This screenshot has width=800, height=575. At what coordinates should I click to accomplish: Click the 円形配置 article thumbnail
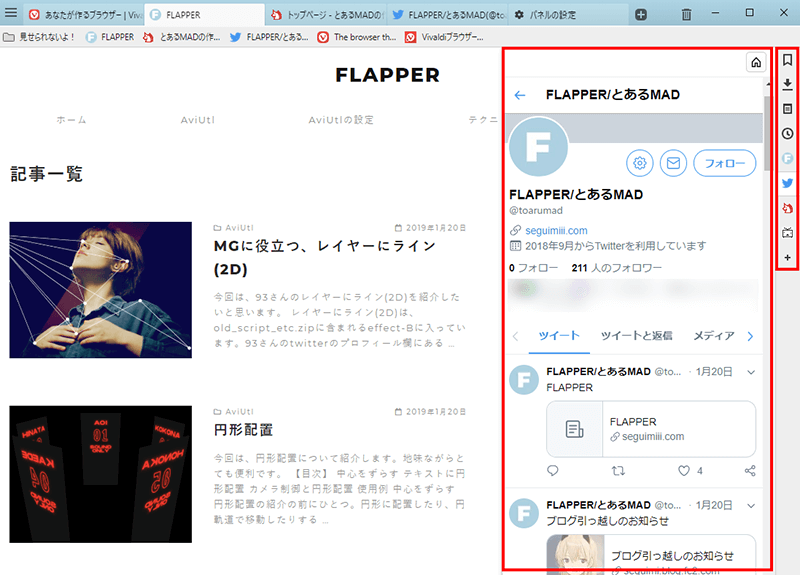click(x=101, y=474)
